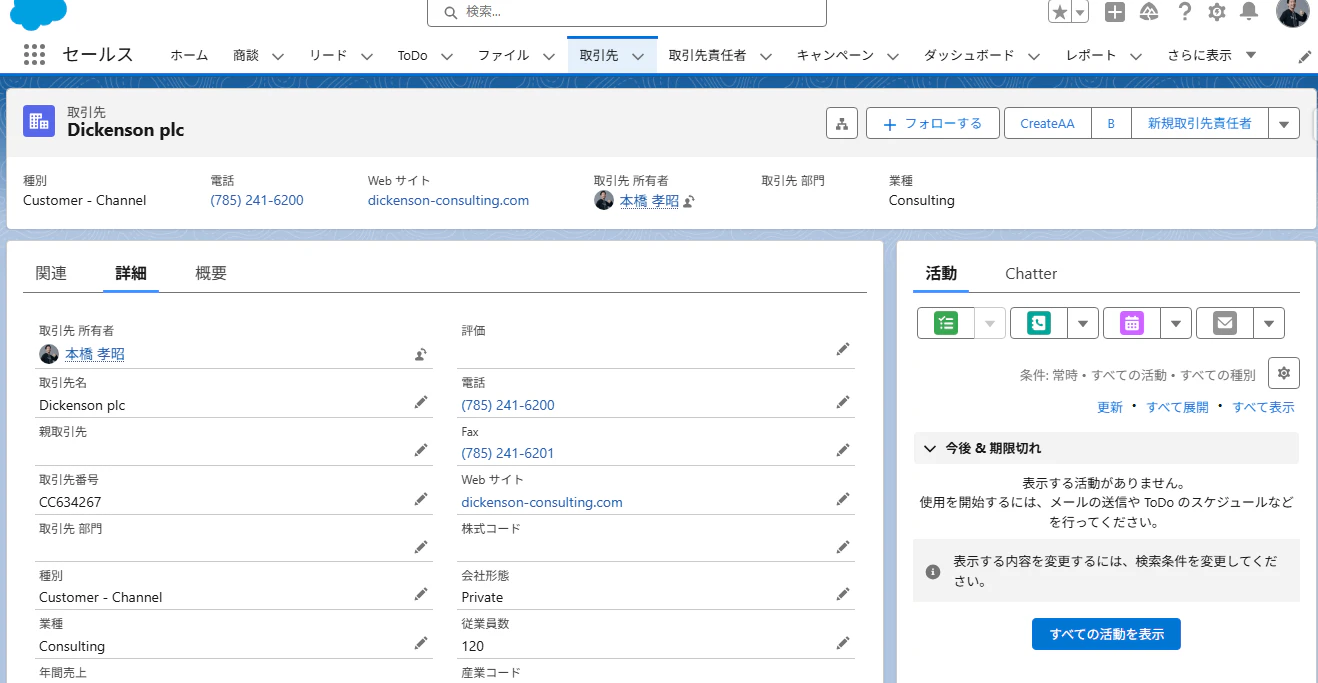The width and height of the screenshot is (1318, 683).
Task: Edit the 電話 field pencil icon
Action: coord(843,402)
